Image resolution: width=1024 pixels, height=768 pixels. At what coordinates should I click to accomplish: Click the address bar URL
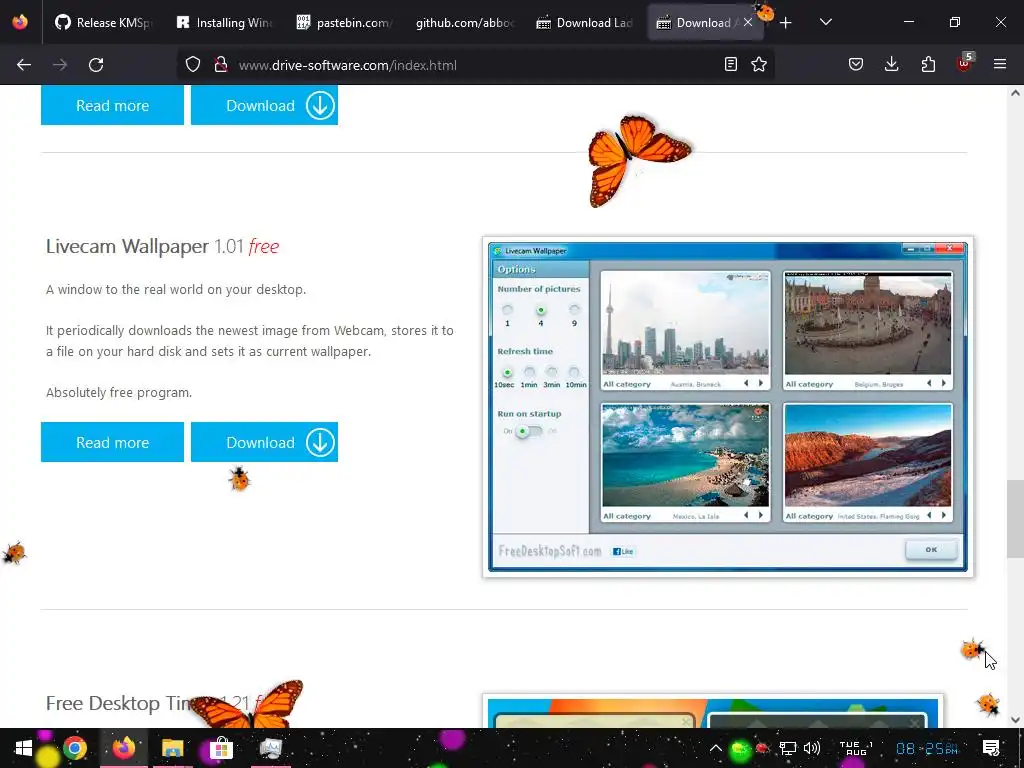pyautogui.click(x=347, y=65)
